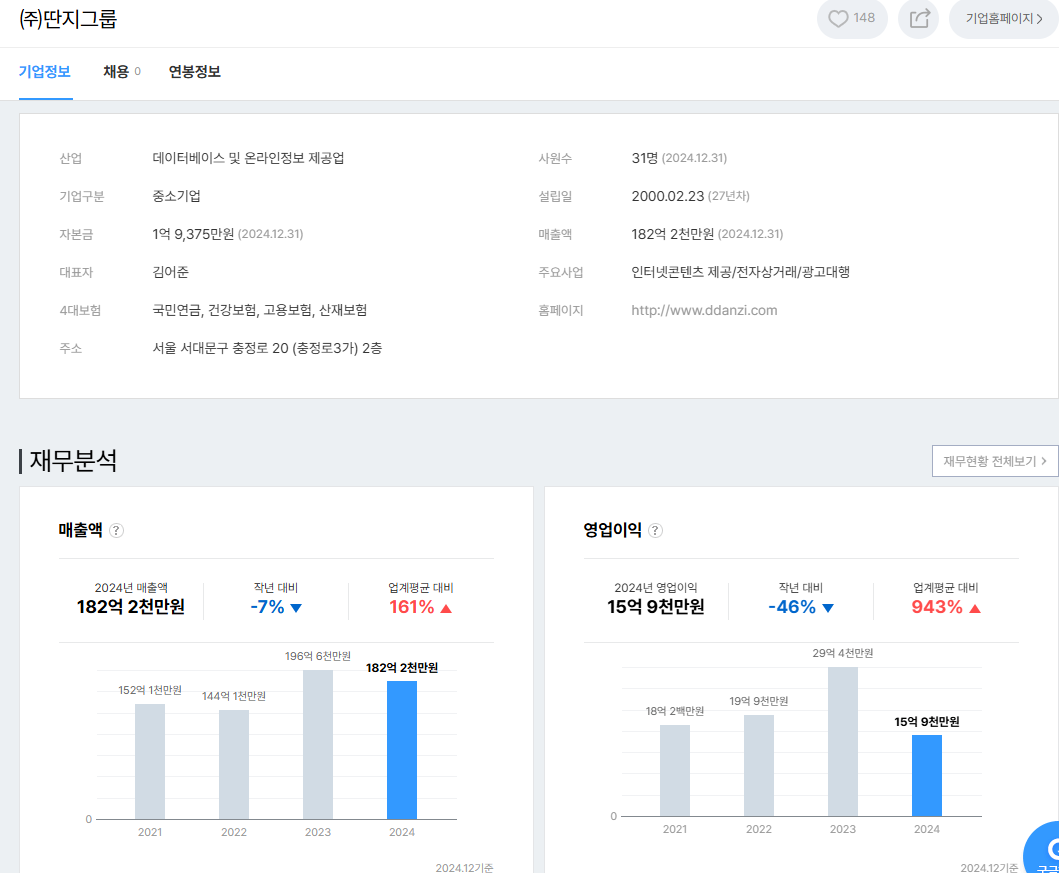
Task: Click the 2024 blue revenue bar
Action: click(x=402, y=750)
